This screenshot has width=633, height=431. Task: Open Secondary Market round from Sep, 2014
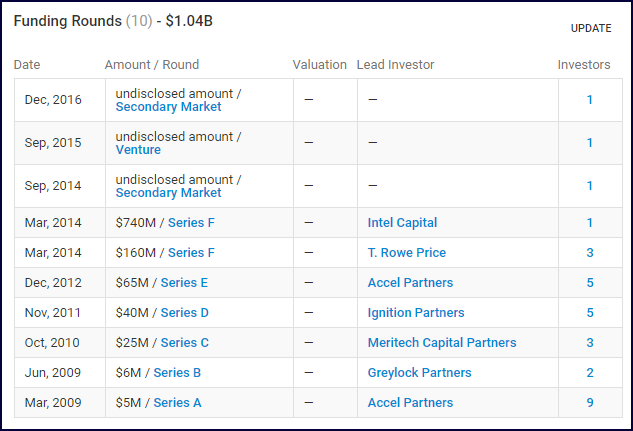168,193
